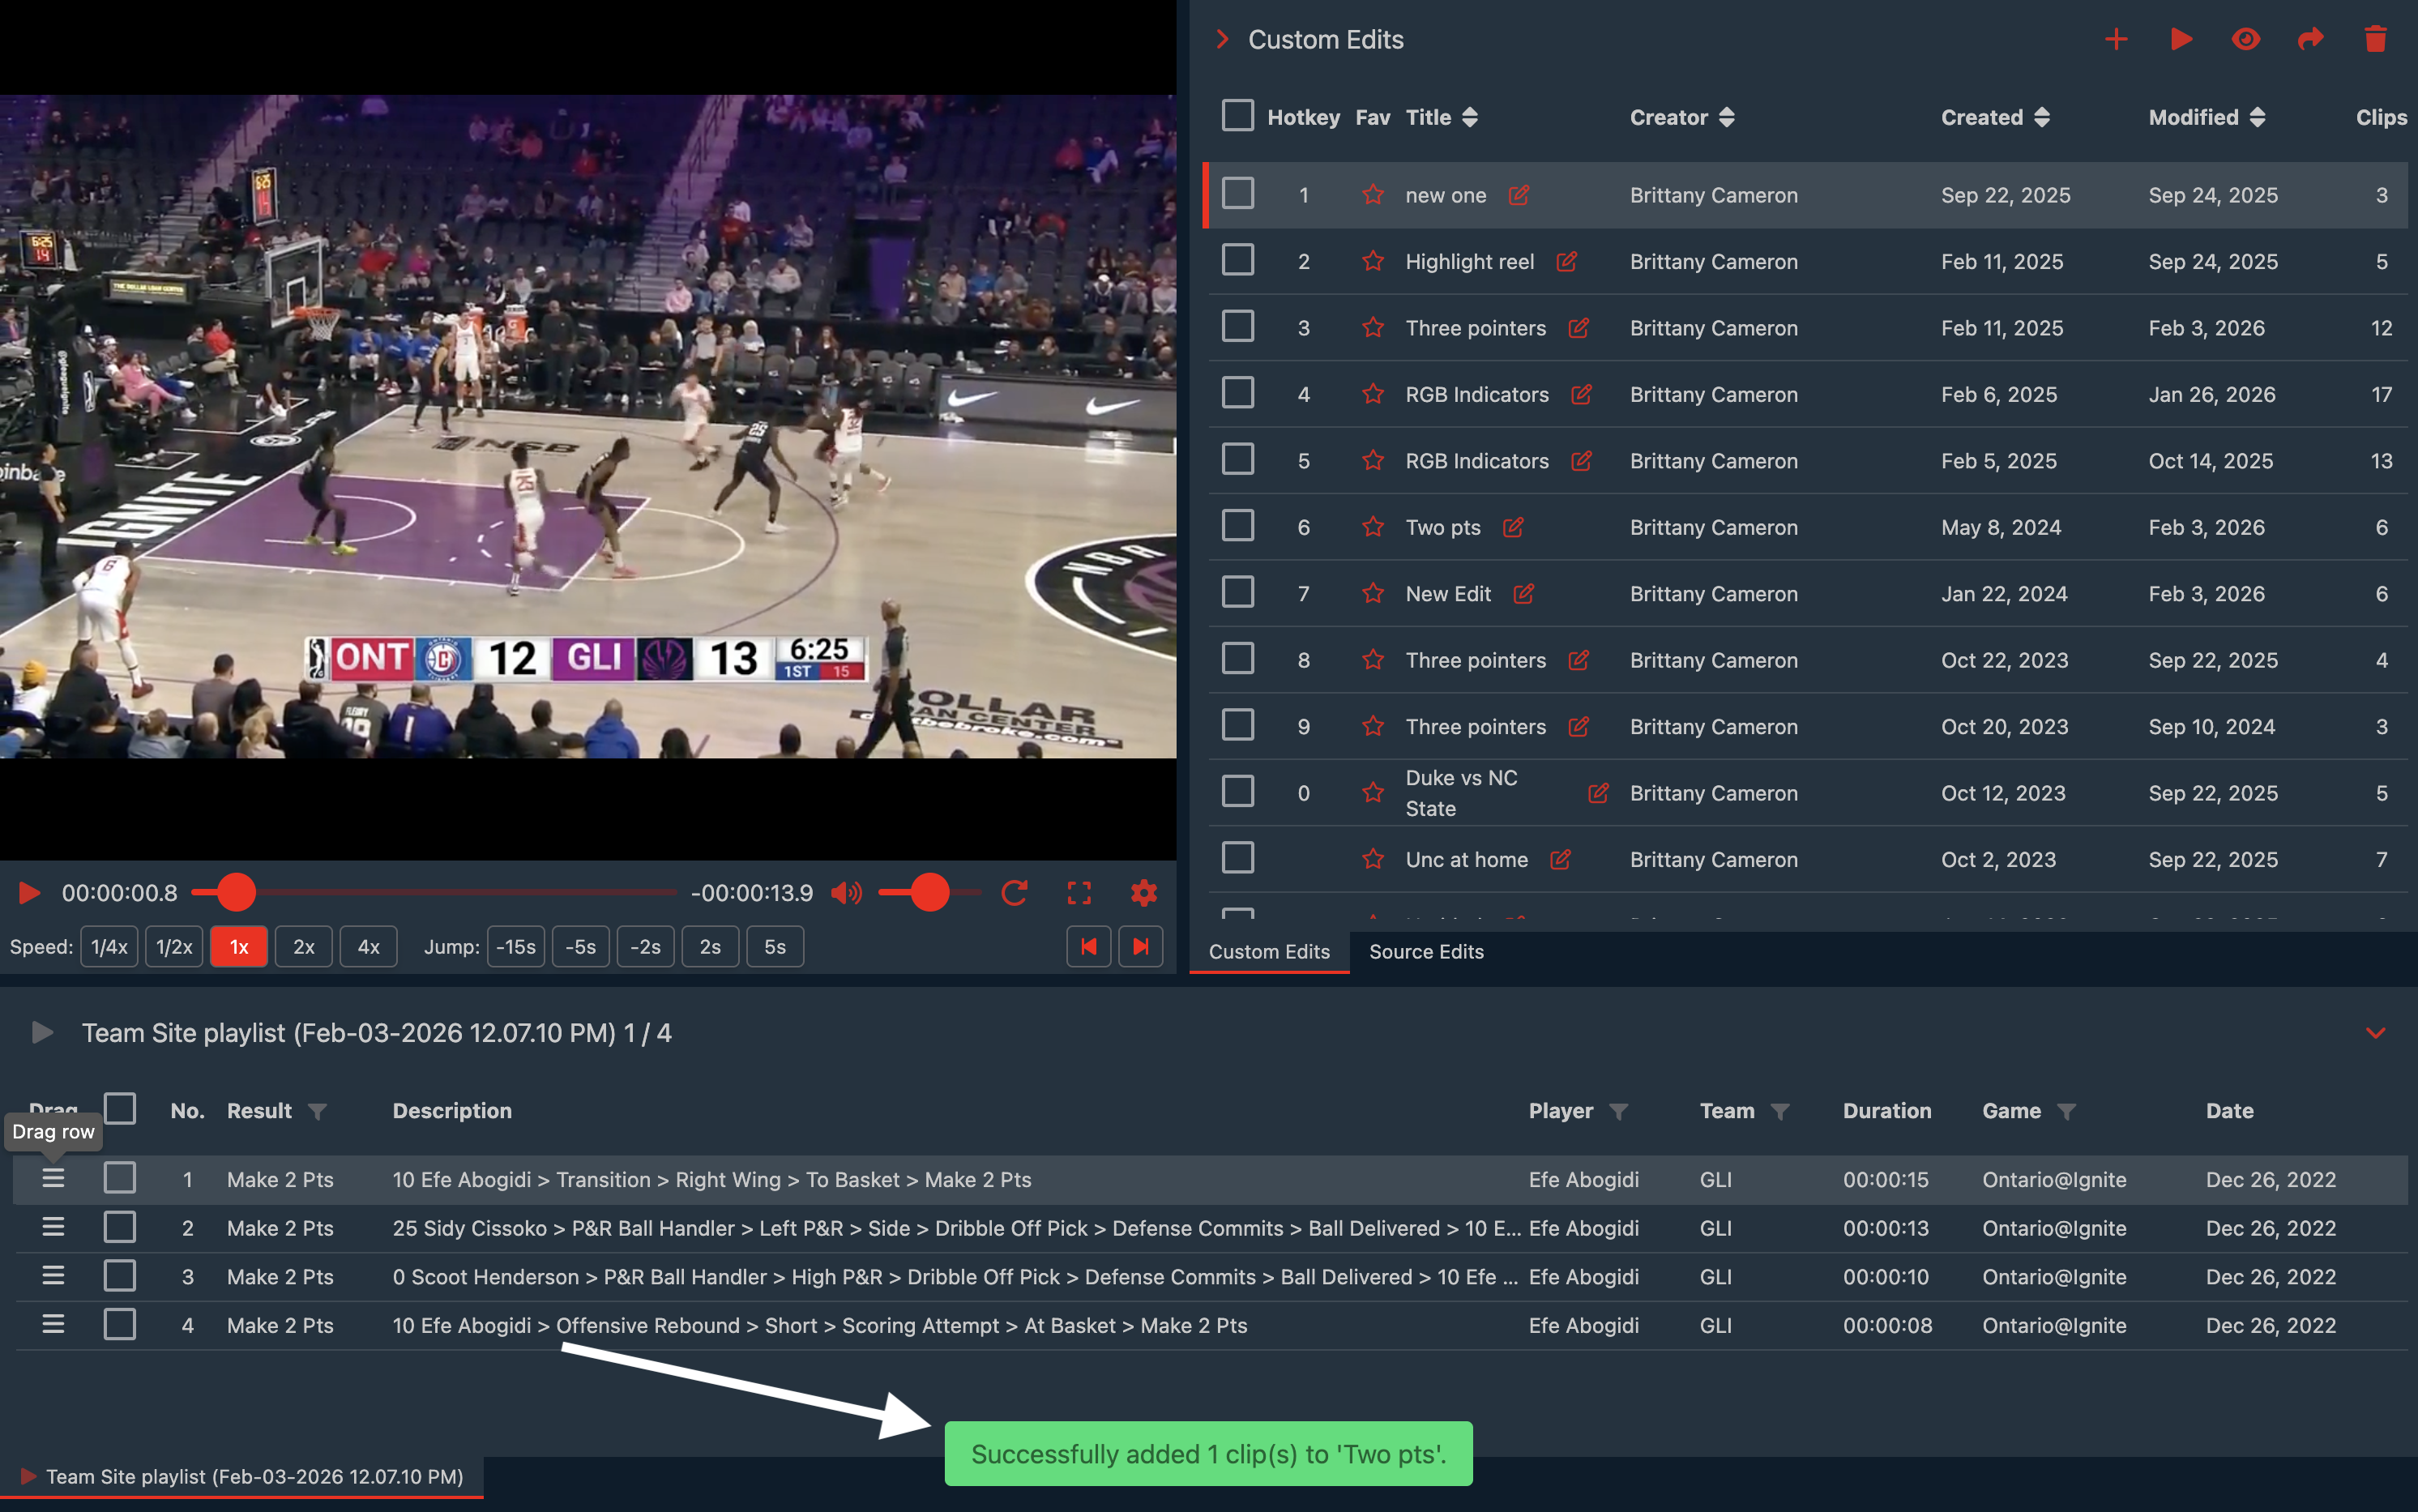
Task: Select checkbox for playlist clip number 2
Action: pos(120,1227)
